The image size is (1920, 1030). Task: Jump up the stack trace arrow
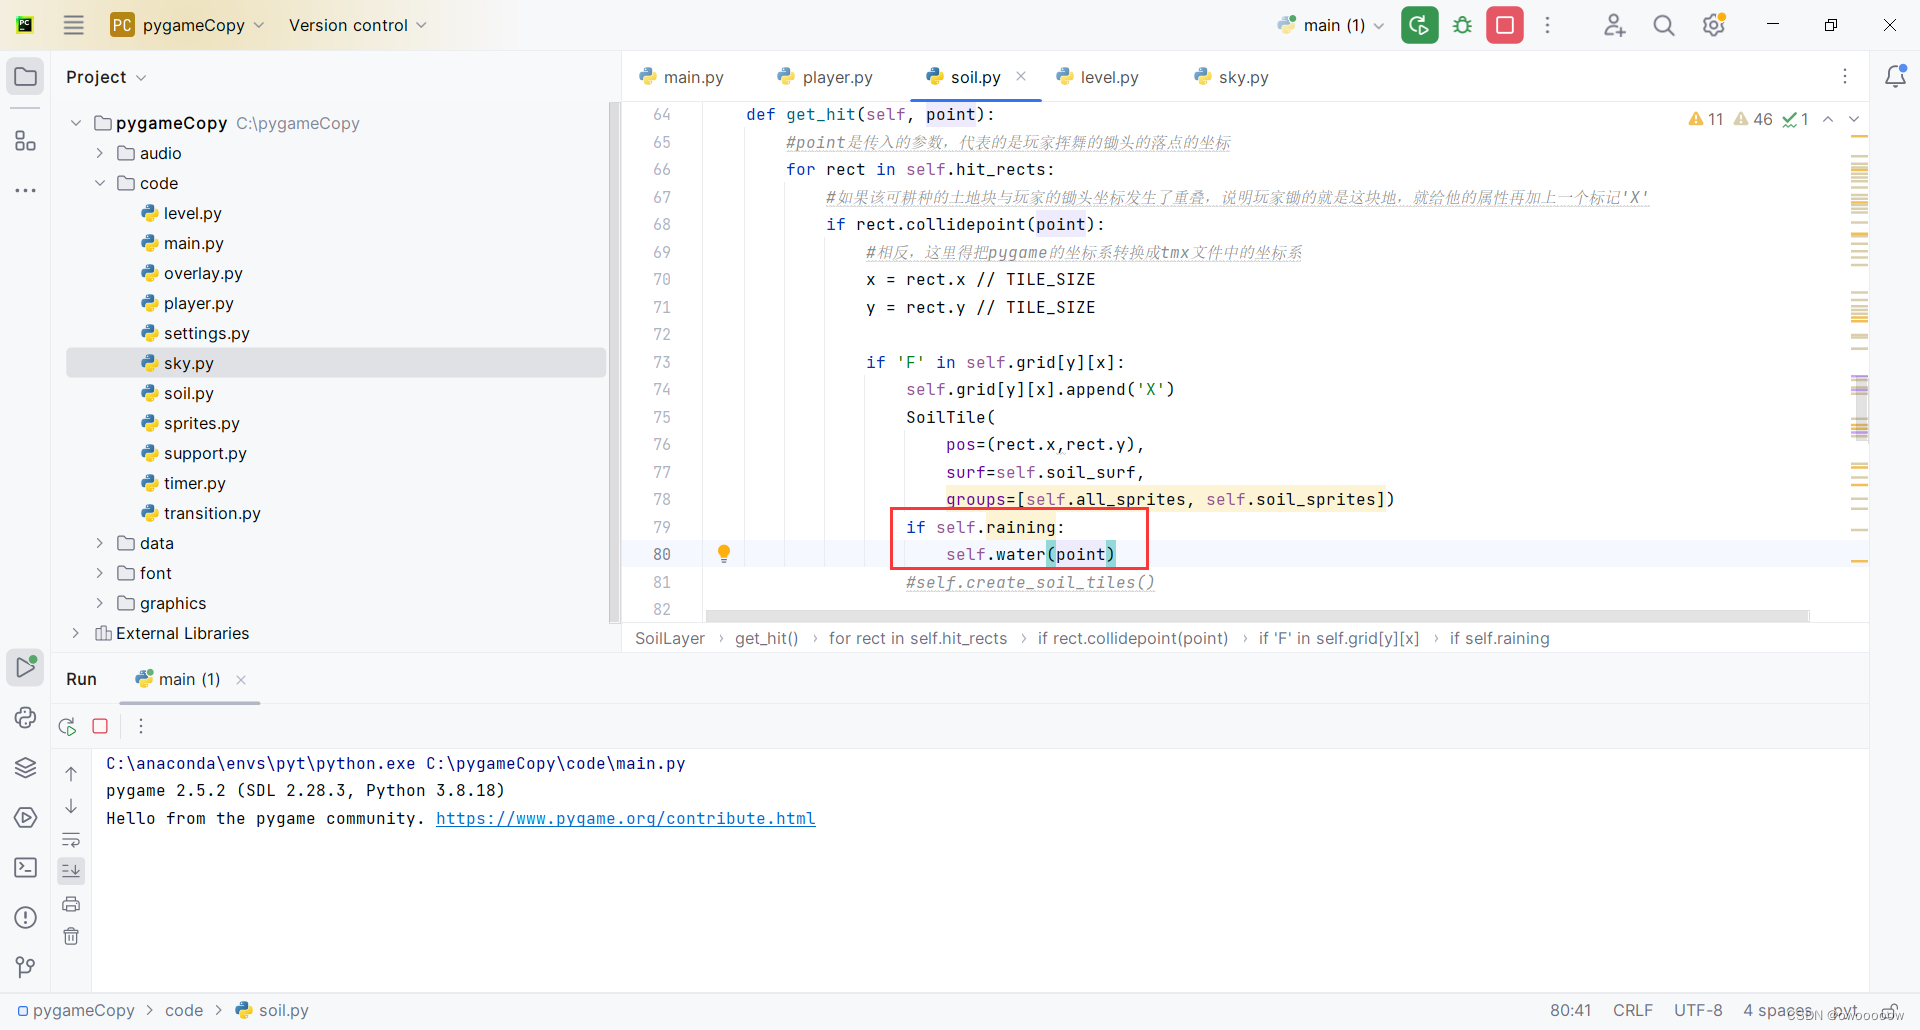71,773
